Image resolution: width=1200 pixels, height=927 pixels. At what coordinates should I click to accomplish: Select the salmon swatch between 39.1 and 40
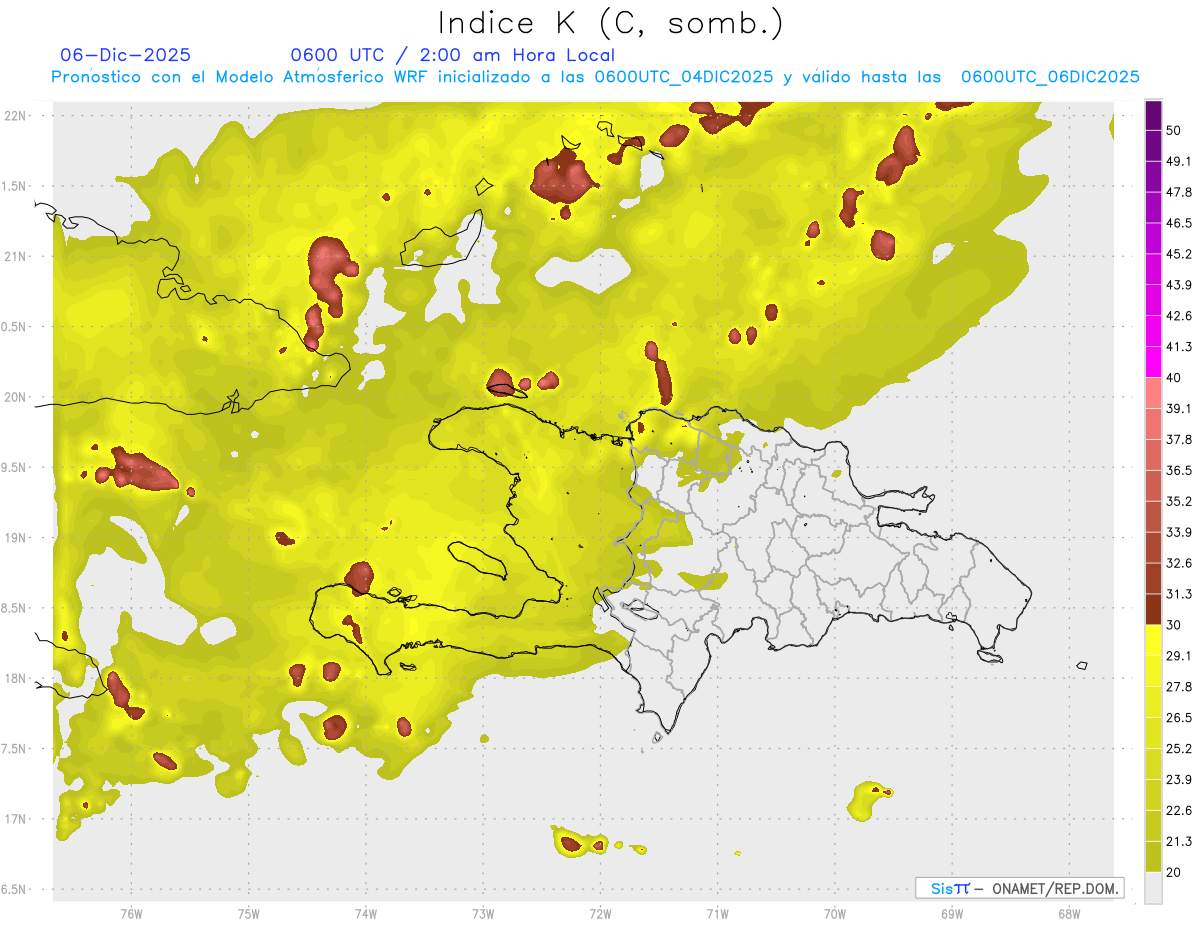click(x=1153, y=393)
